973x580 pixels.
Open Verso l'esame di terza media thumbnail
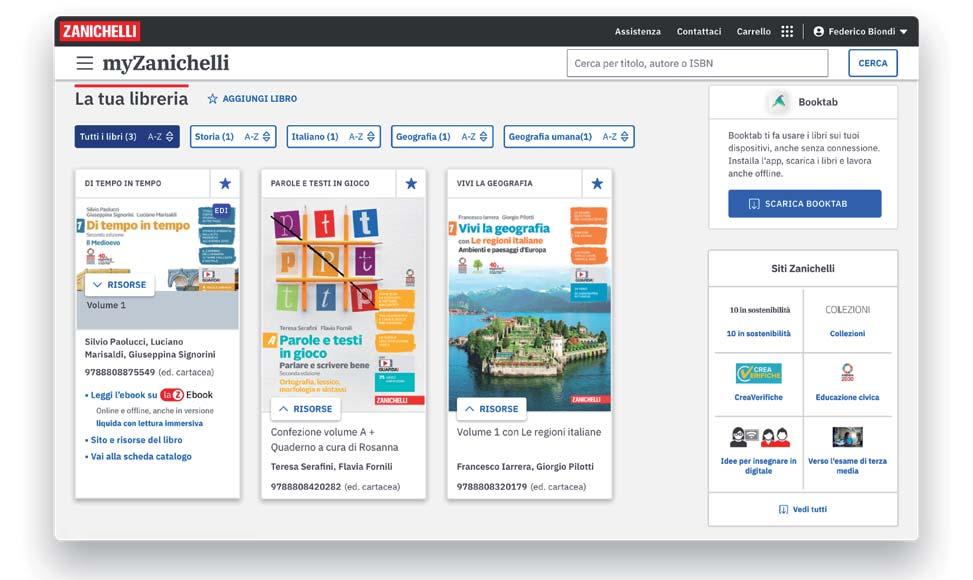coord(847,437)
